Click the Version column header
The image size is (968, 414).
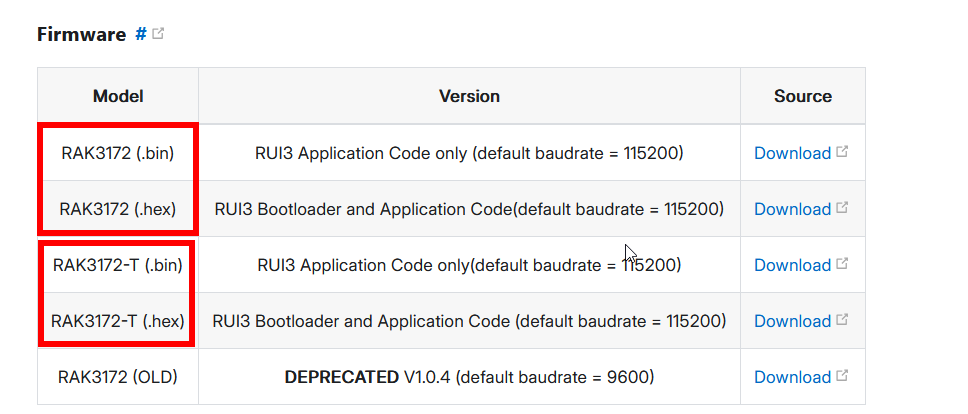pyautogui.click(x=469, y=96)
